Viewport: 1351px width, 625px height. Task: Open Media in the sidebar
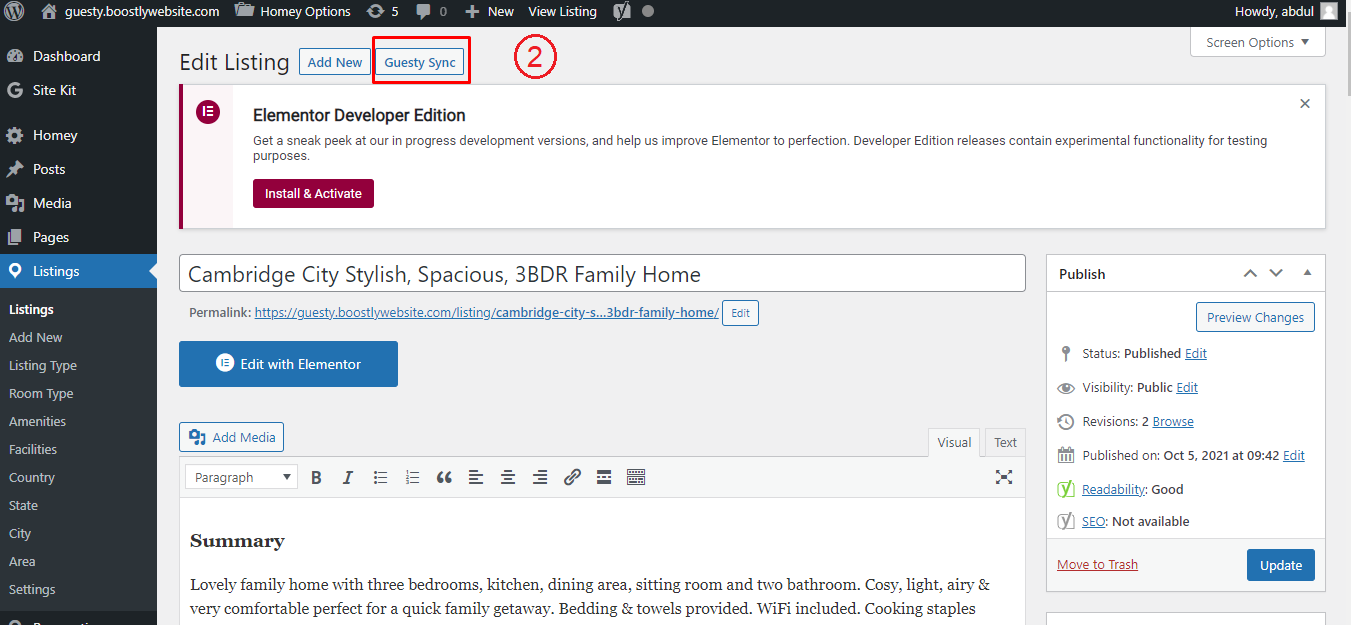[x=52, y=203]
